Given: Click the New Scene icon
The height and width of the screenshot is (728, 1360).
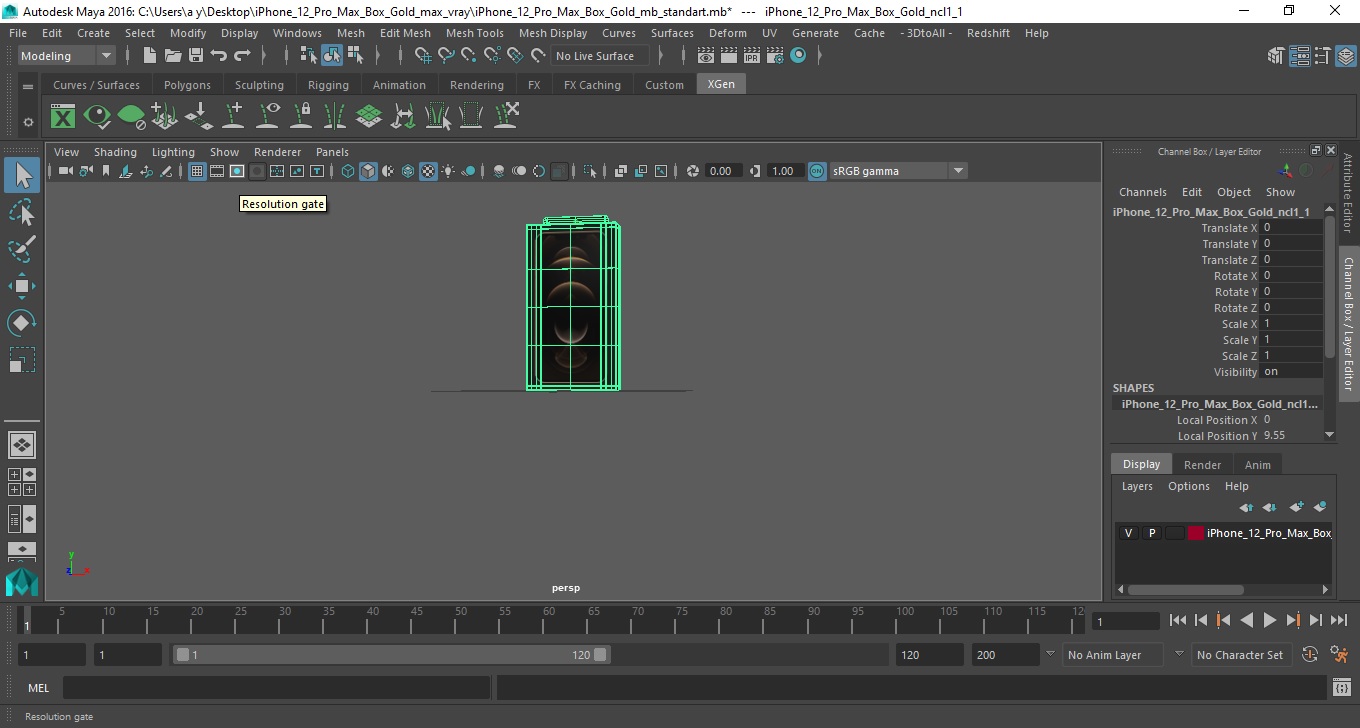Looking at the screenshot, I should 150,56.
